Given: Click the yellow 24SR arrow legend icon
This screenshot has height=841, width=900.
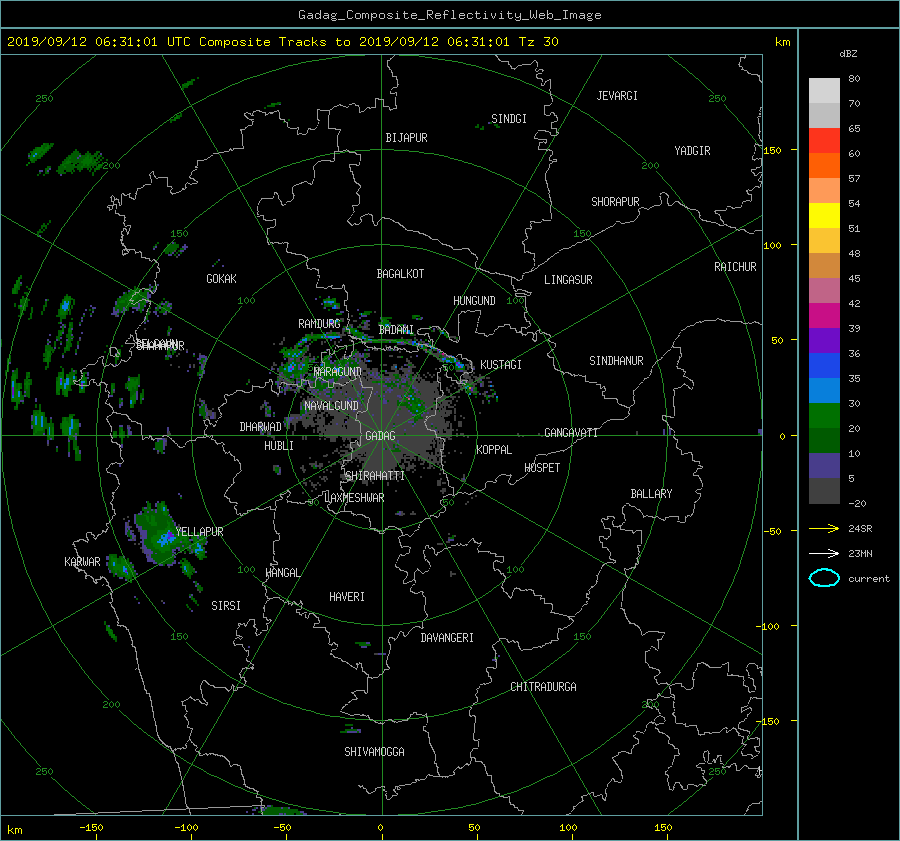Looking at the screenshot, I should coord(824,528).
